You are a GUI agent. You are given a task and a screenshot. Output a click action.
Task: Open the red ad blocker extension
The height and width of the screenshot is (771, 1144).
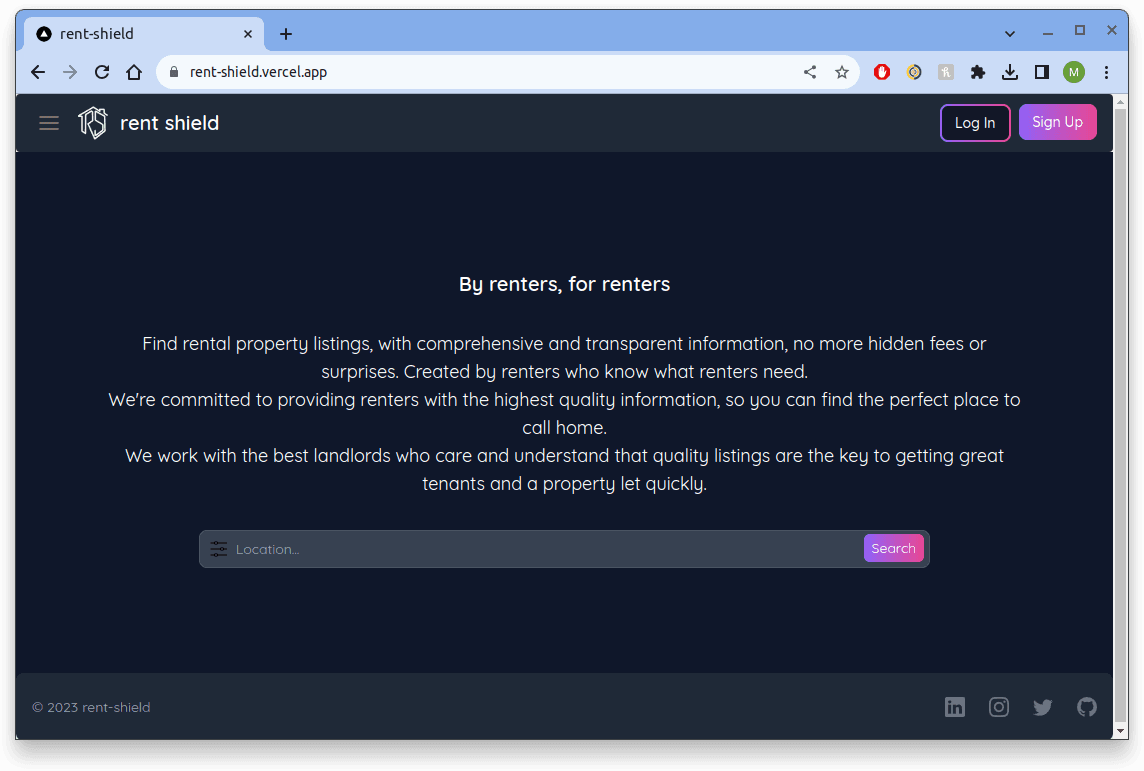pos(881,71)
